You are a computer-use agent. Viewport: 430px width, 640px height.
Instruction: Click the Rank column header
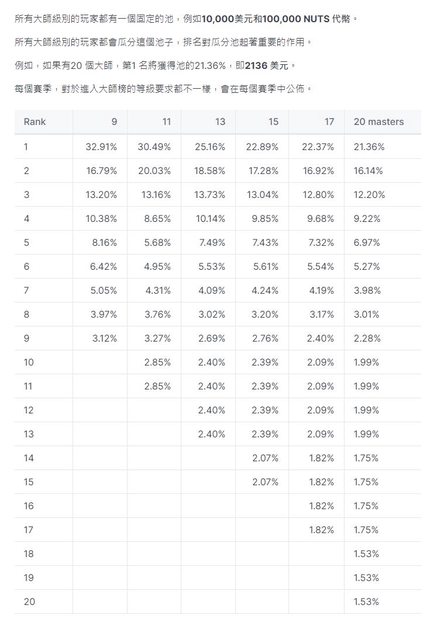[35, 122]
